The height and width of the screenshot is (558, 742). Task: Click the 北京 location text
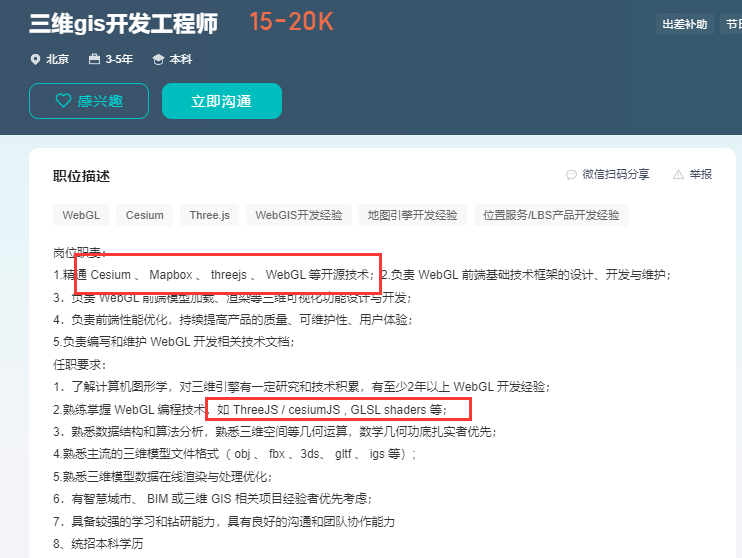[x=57, y=60]
